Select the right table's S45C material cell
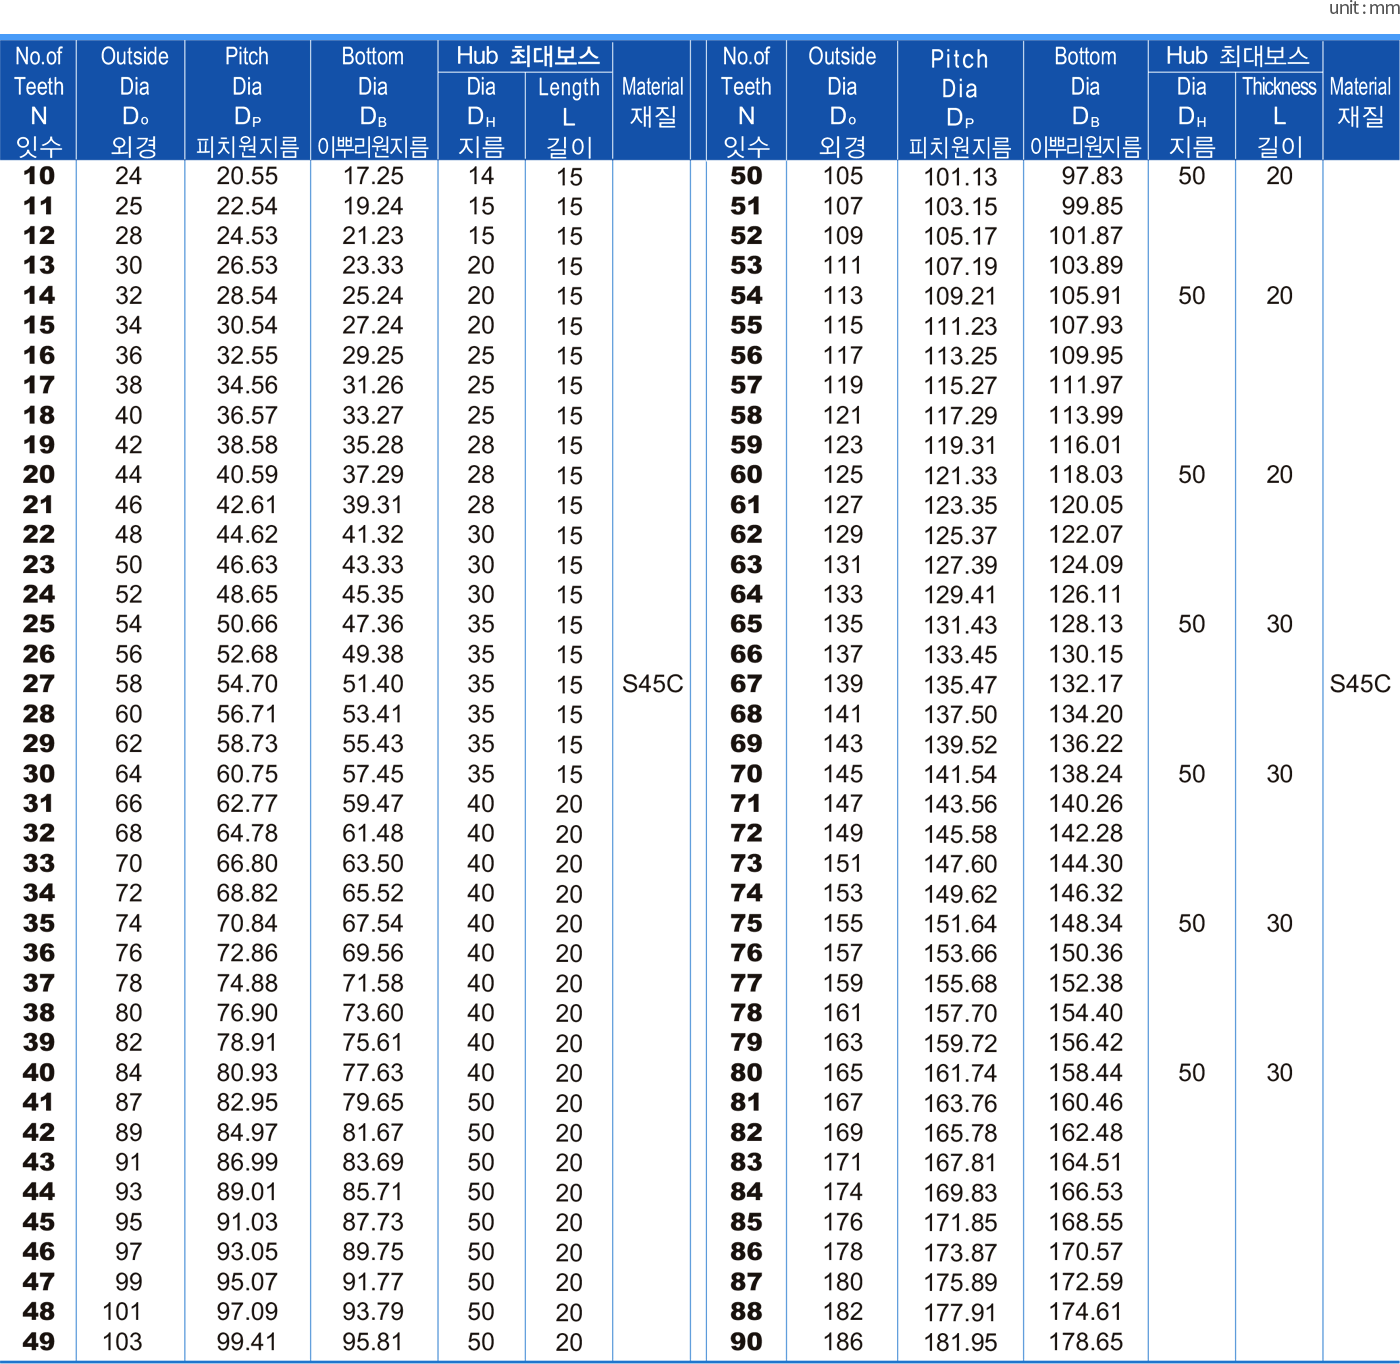1400x1364 pixels. point(1360,684)
